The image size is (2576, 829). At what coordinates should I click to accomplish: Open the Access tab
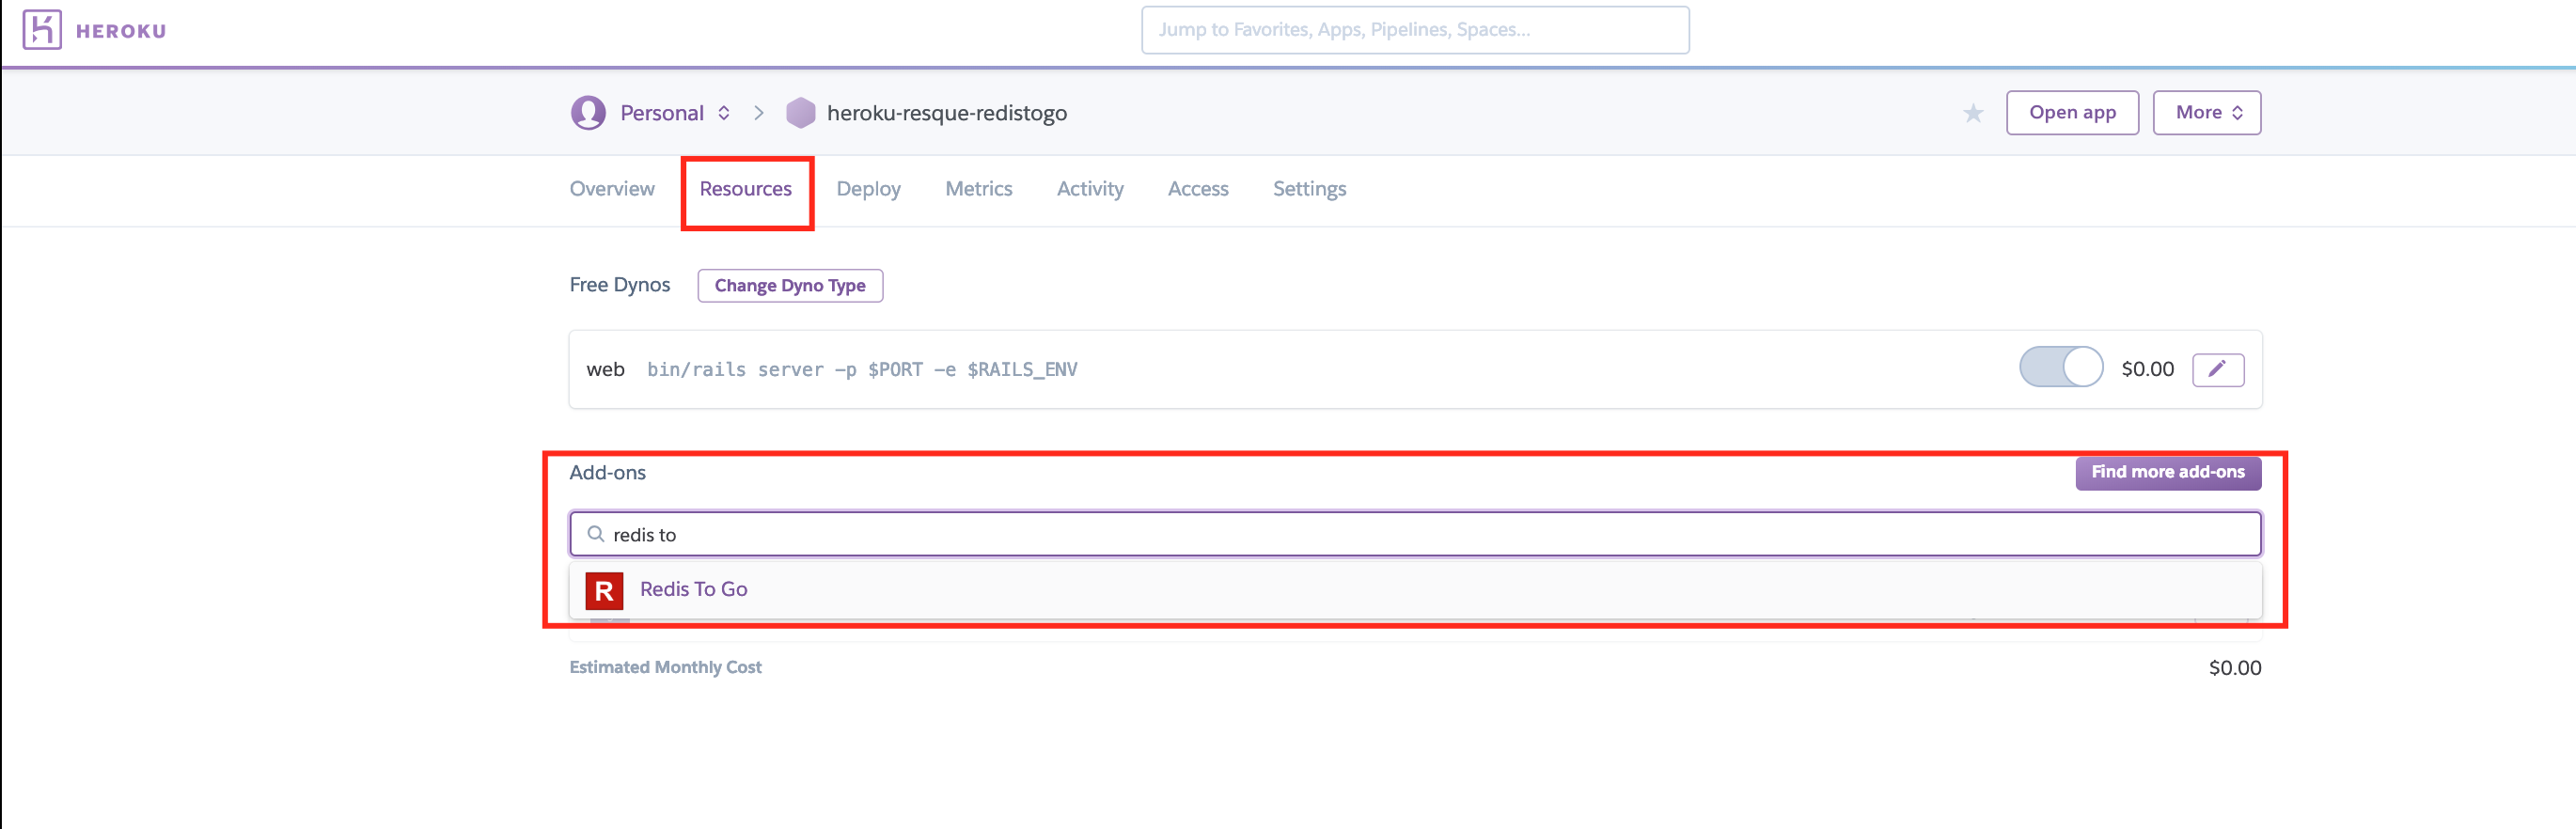coord(1198,189)
